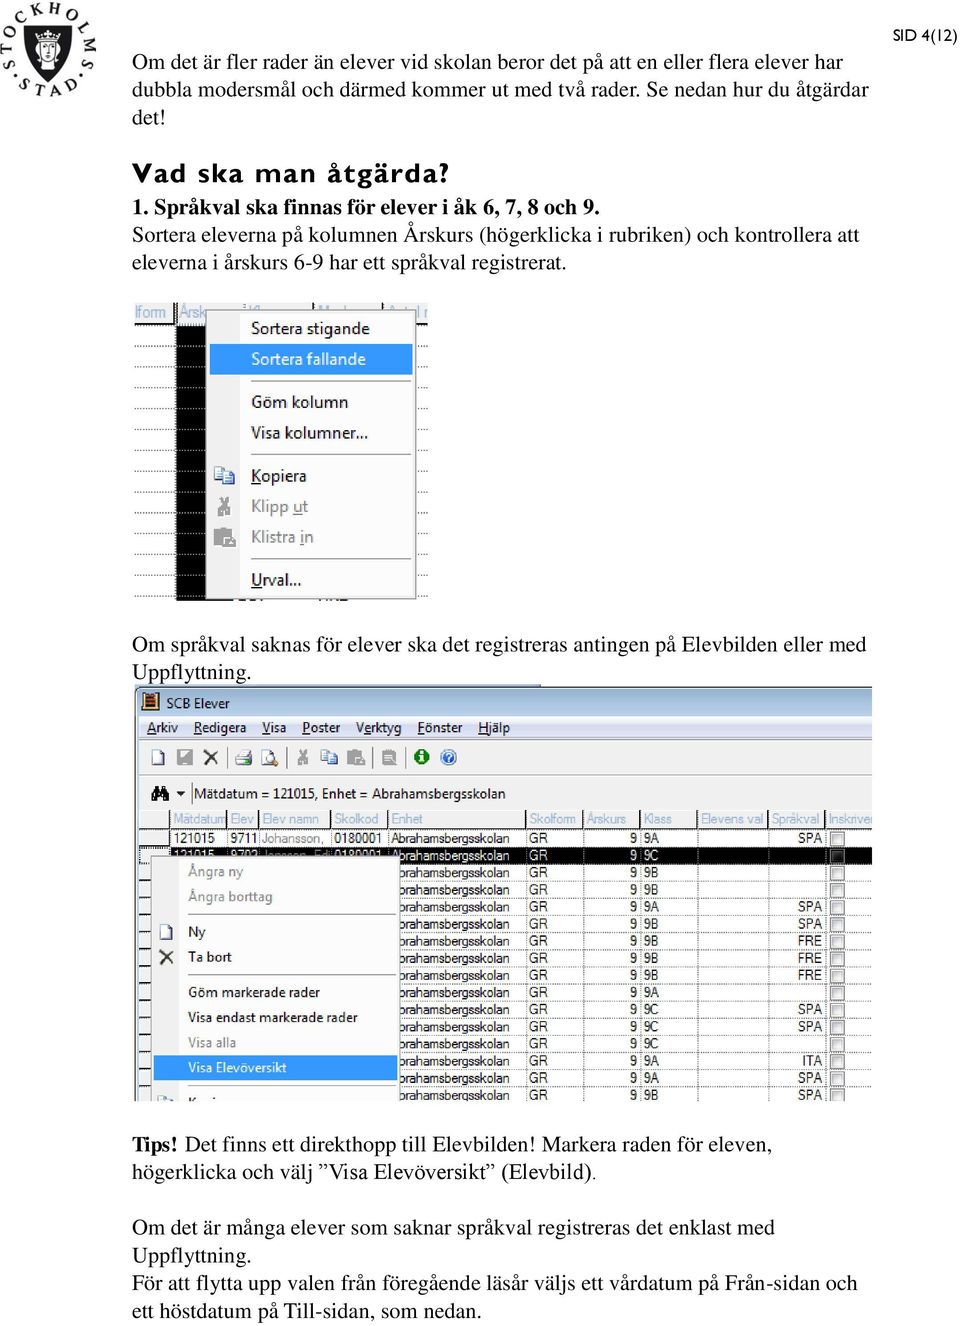Click the New record toolbar icon

[158, 758]
